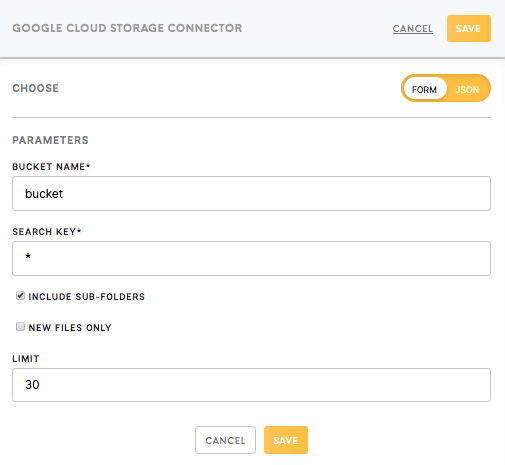Click the Parameters section heading
The height and width of the screenshot is (465, 505).
click(x=50, y=140)
